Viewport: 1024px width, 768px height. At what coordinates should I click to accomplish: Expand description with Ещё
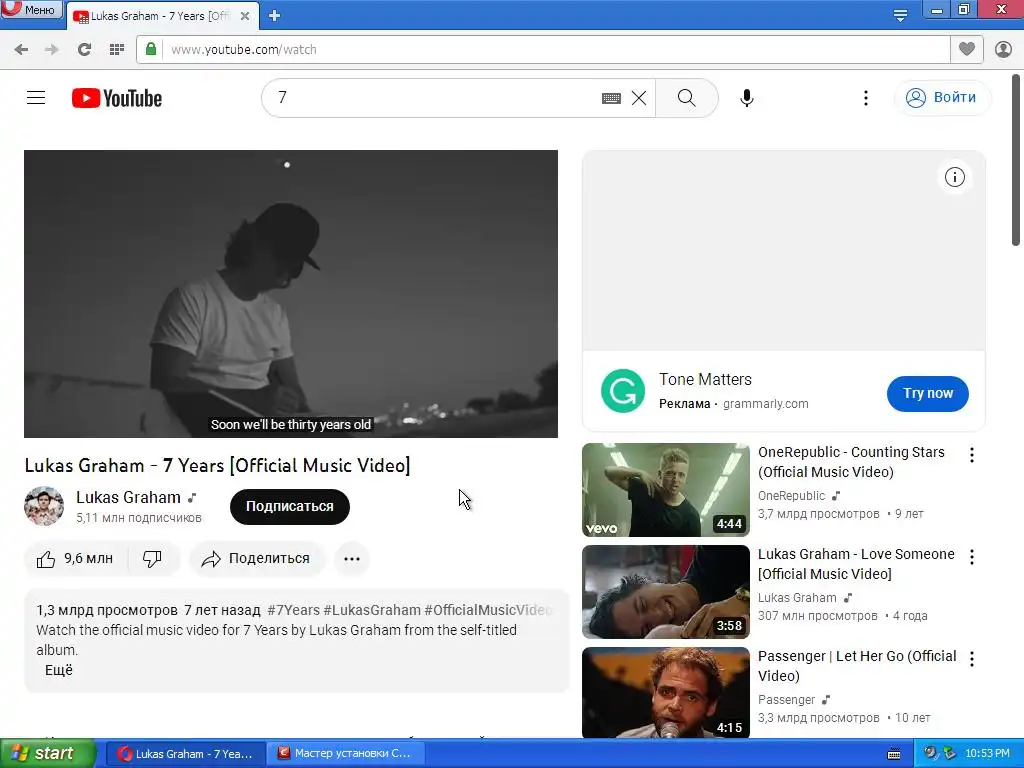tap(59, 670)
